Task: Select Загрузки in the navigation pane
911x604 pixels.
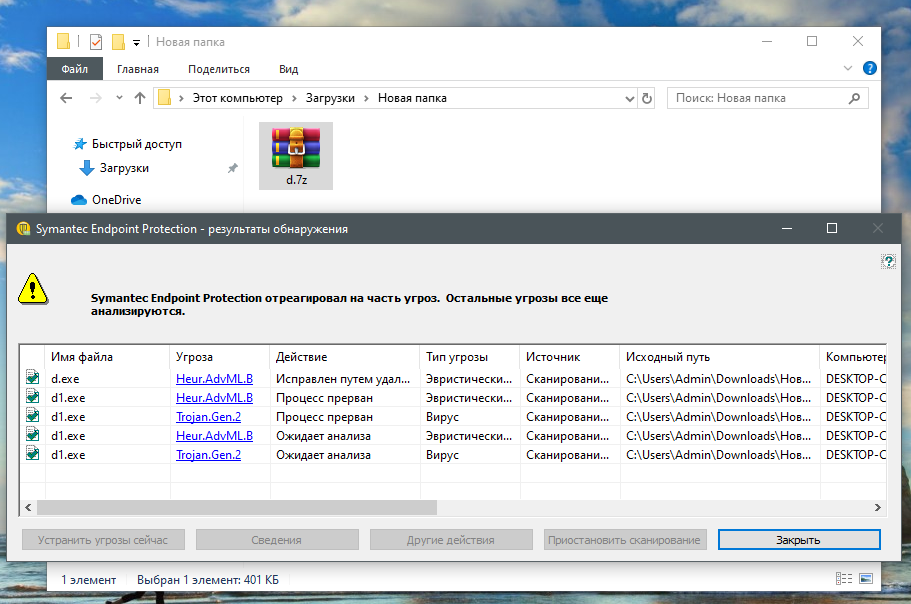Action: tap(124, 168)
